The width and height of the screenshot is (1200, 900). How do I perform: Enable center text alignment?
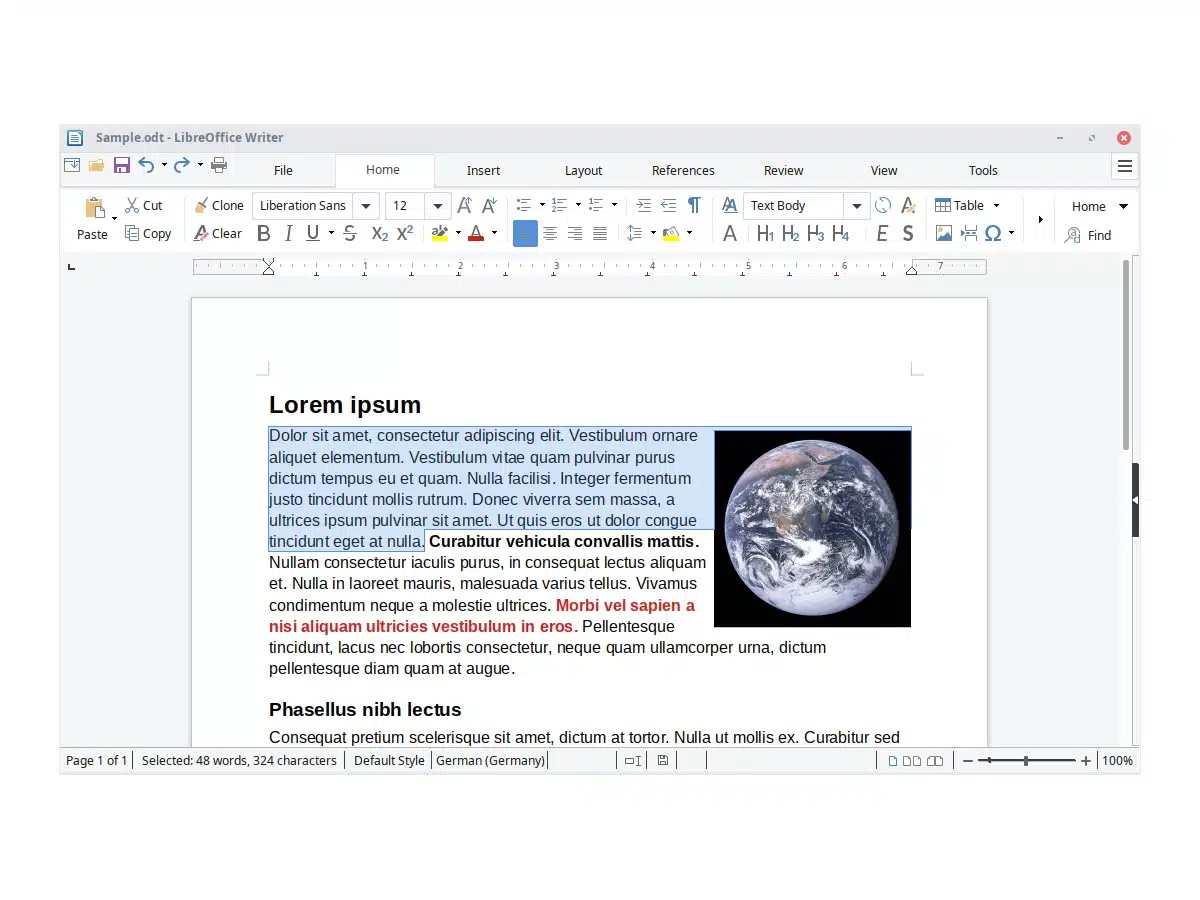click(550, 234)
